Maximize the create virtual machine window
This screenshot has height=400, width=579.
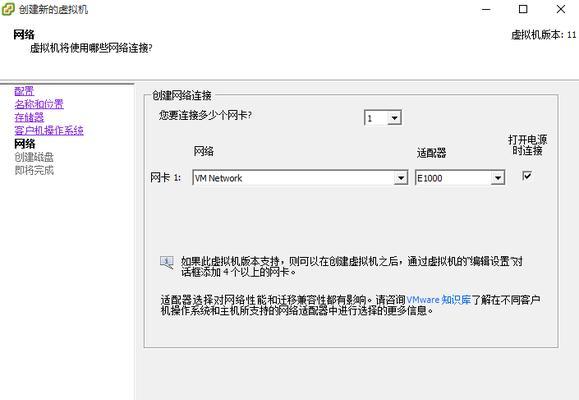tap(523, 9)
